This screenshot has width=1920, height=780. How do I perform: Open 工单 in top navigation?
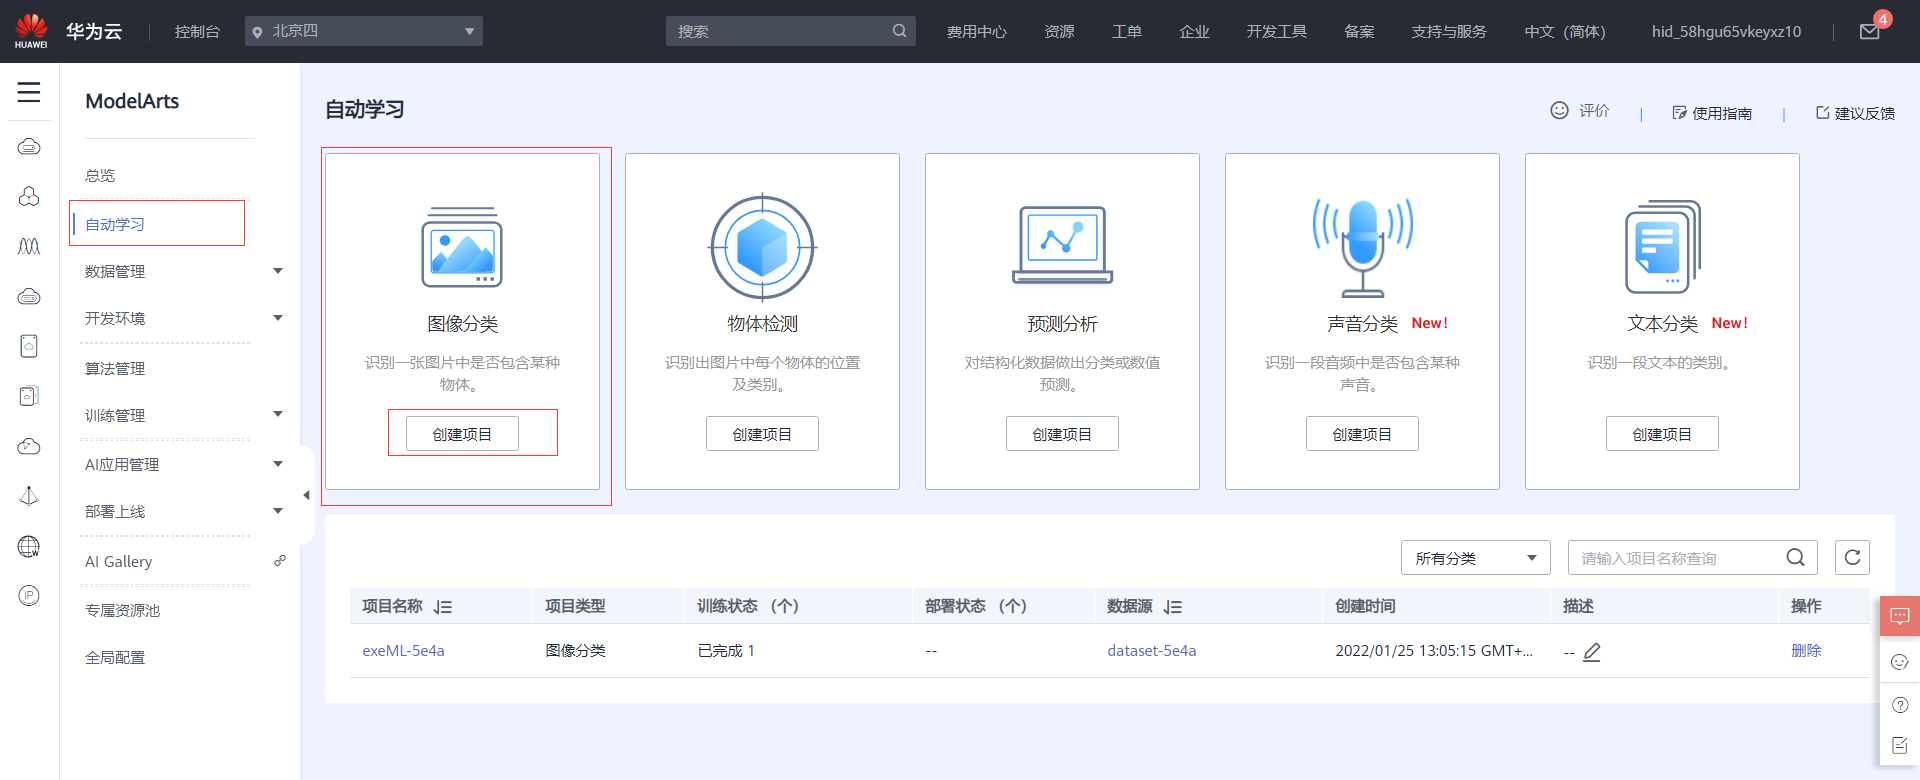[x=1127, y=32]
